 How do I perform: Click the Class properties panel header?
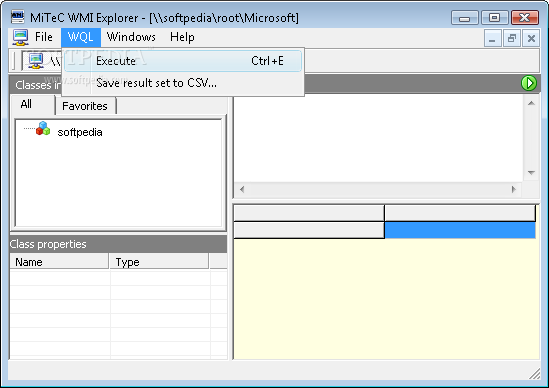(118, 244)
